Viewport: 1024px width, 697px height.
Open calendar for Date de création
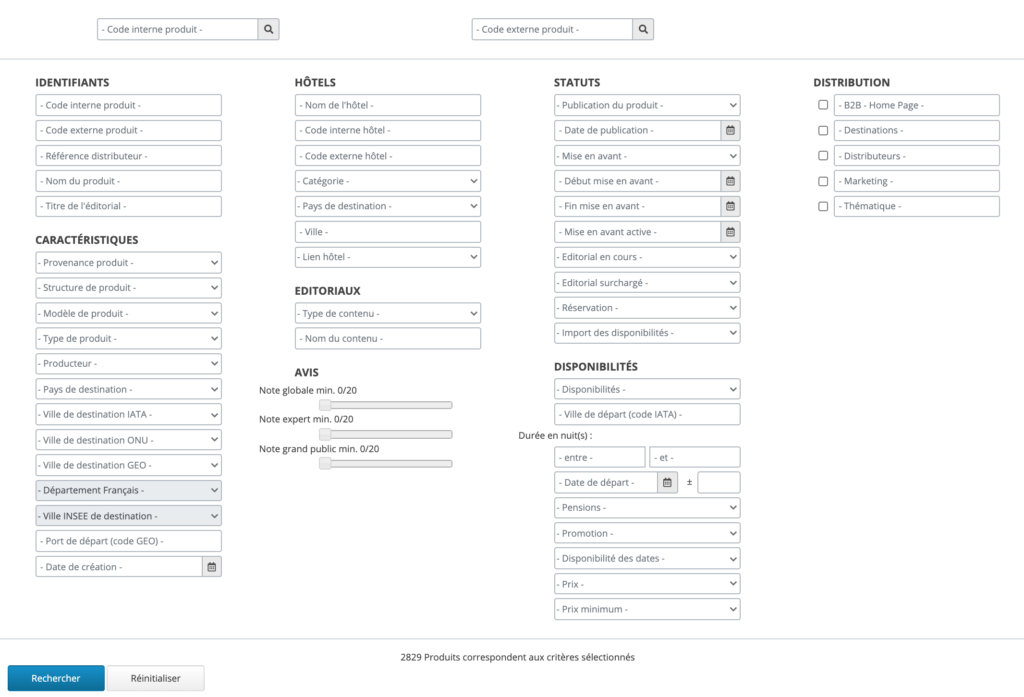point(211,567)
